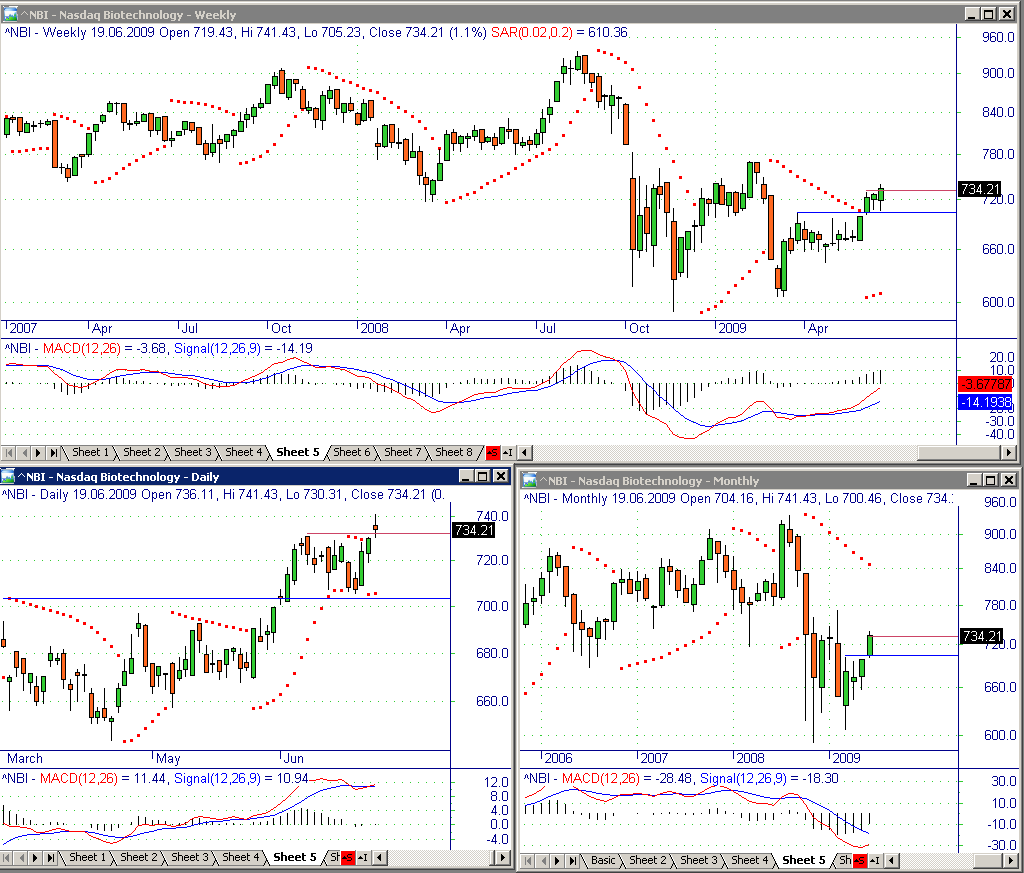
Task: Click left scroll arrow in Monthly window scrollbar
Action: (891, 861)
